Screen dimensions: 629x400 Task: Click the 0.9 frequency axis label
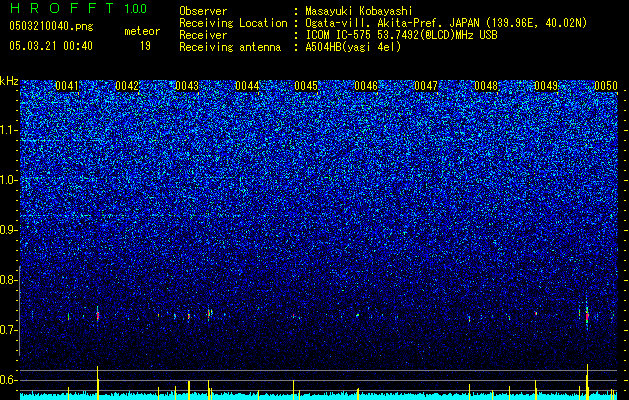(x=9, y=230)
